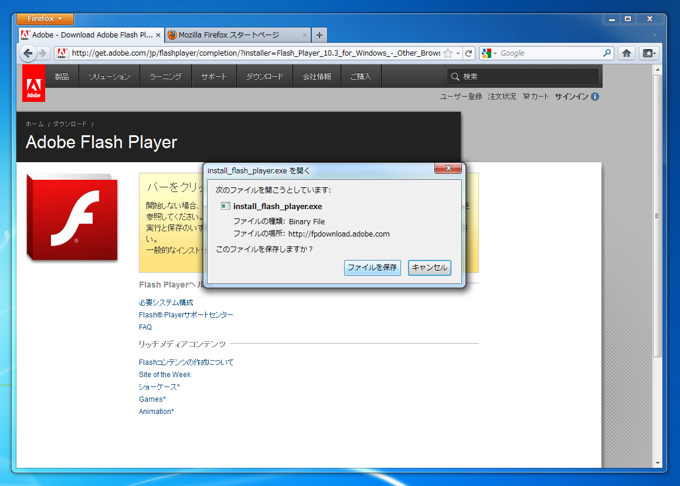
Task: Click the Firefox back arrow button
Action: coord(28,53)
